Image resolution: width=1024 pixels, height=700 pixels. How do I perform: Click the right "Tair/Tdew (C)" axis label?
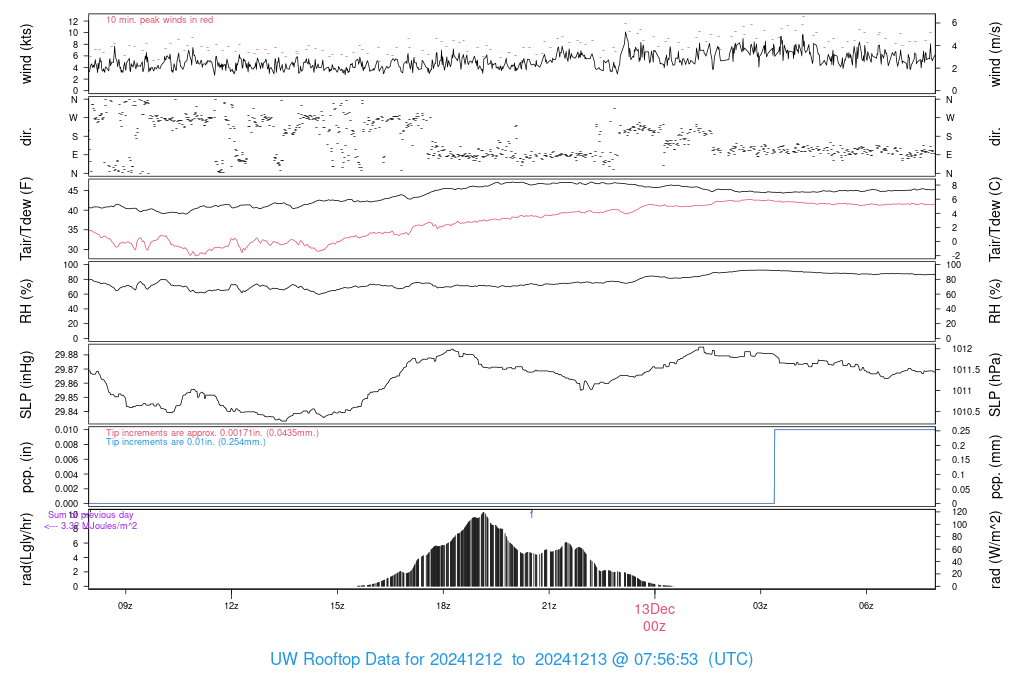pyautogui.click(x=995, y=219)
